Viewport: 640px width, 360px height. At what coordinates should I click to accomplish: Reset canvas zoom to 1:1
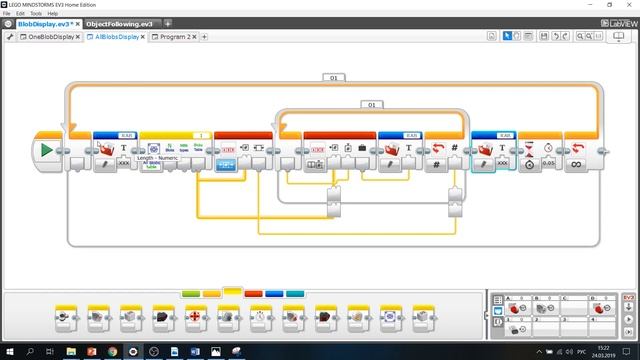(x=598, y=36)
